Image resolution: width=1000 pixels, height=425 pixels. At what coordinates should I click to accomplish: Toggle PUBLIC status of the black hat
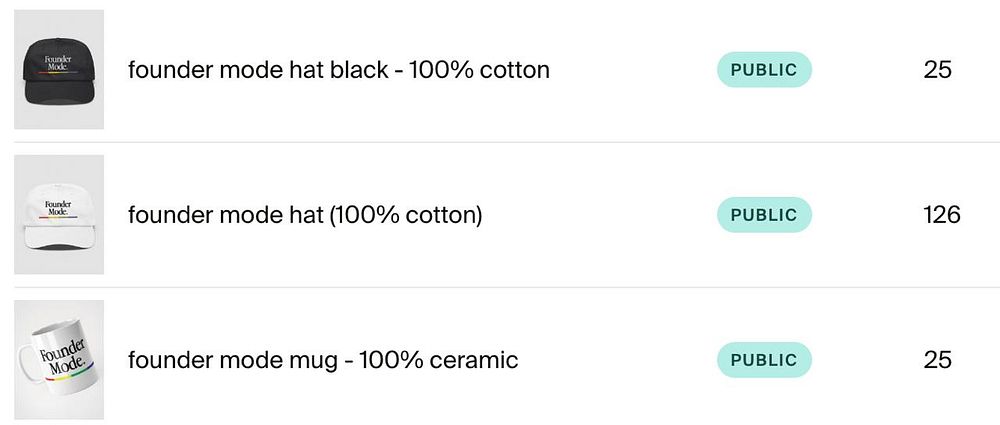tap(764, 70)
